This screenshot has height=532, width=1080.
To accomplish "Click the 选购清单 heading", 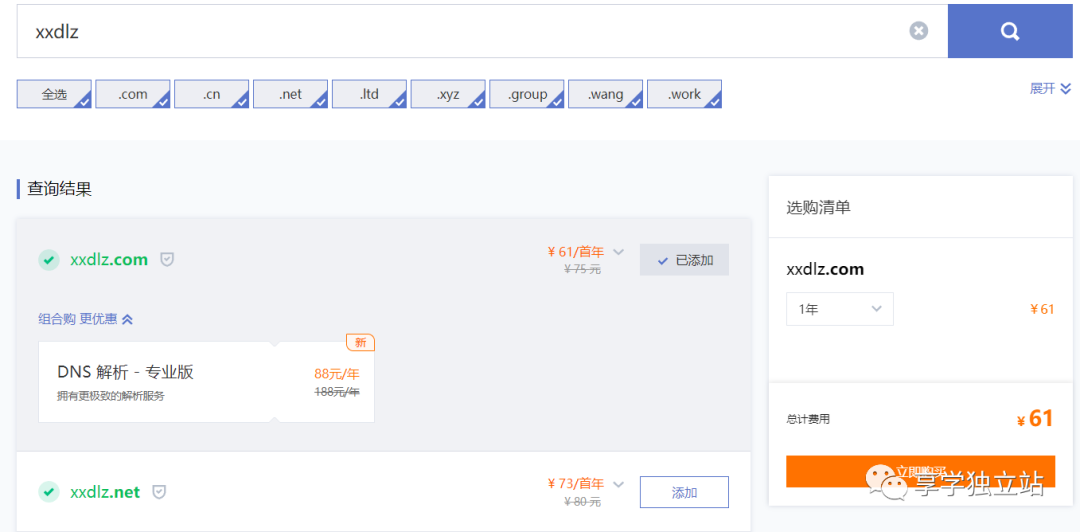I will [x=818, y=207].
